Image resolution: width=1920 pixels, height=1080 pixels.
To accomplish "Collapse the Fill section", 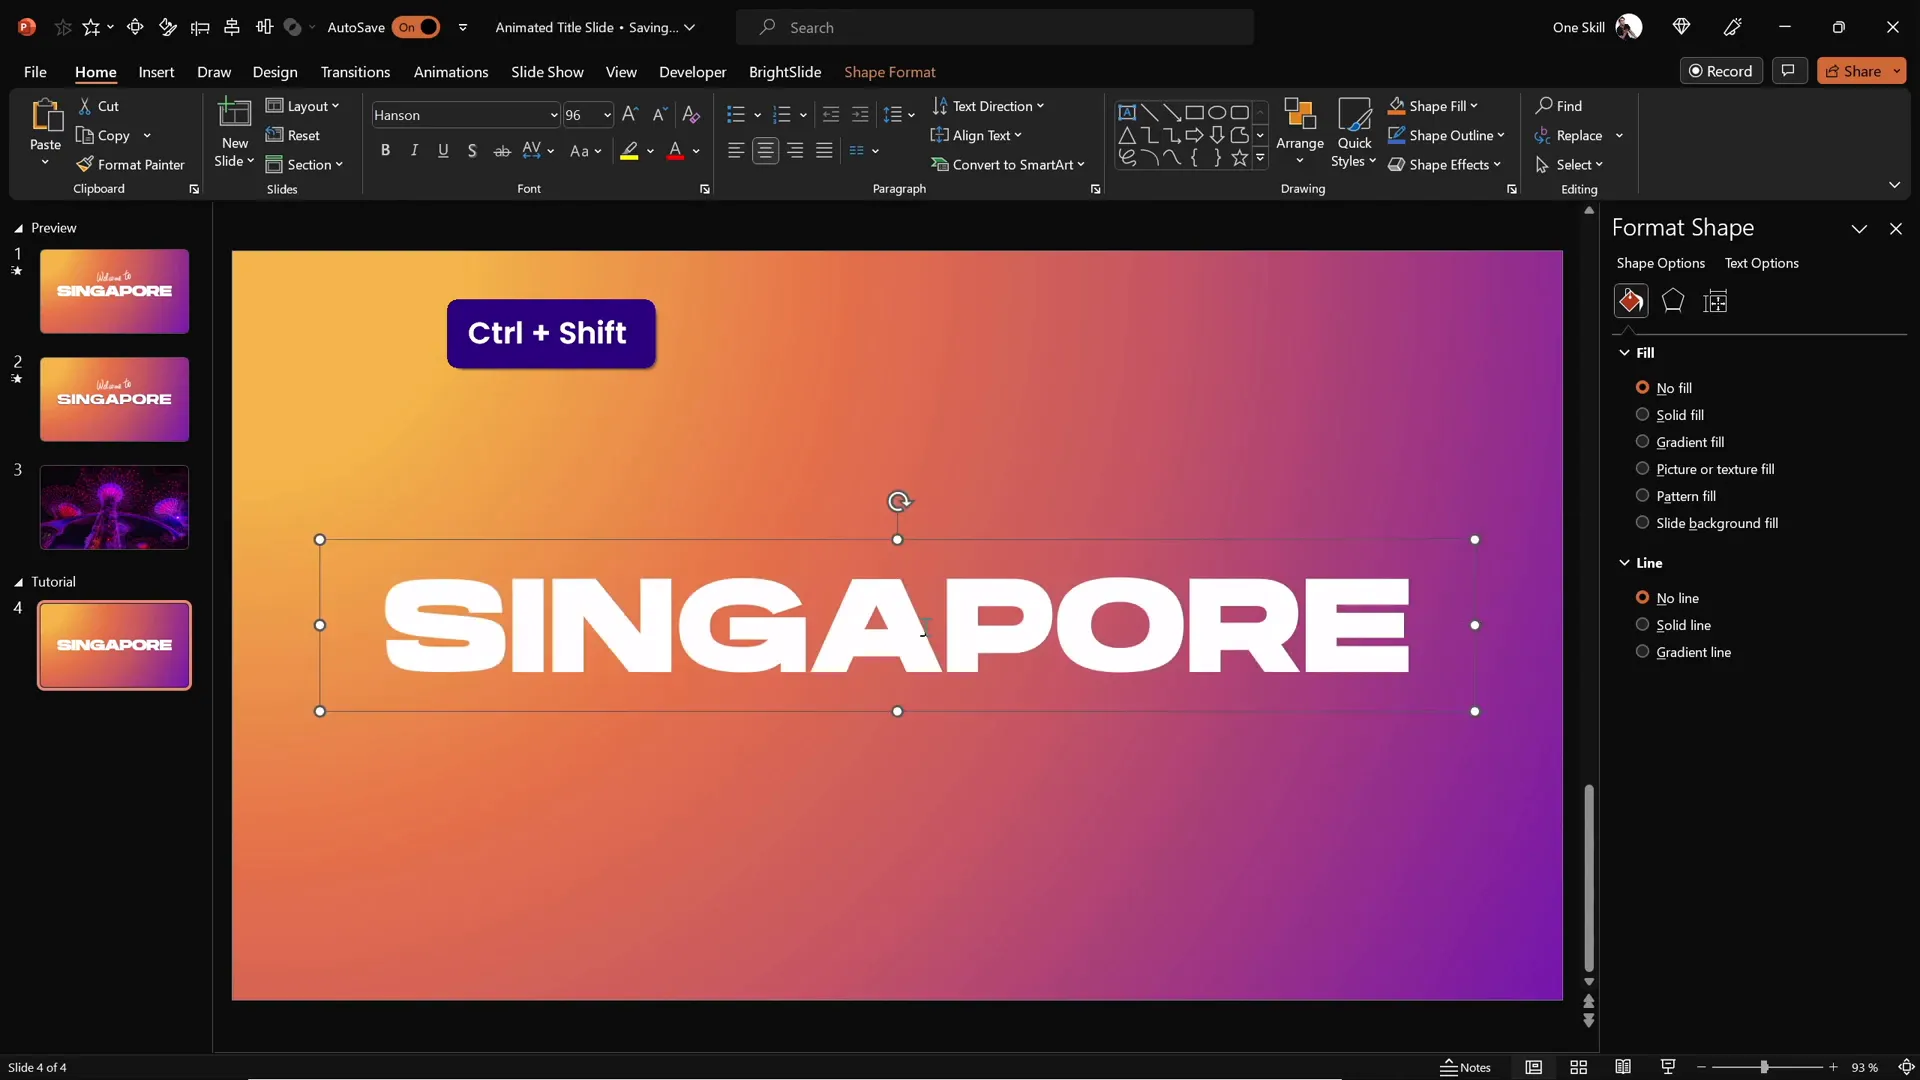I will [x=1624, y=353].
